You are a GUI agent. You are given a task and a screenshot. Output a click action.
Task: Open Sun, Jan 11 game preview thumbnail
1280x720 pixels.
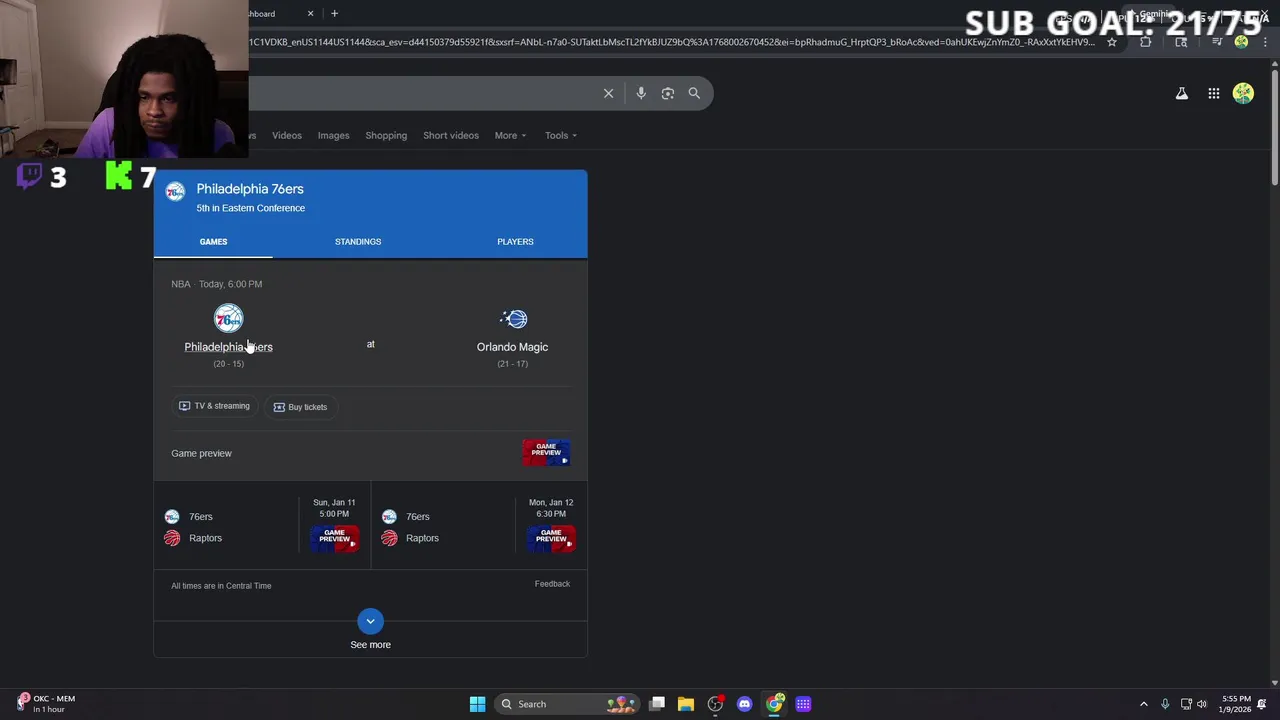click(334, 538)
